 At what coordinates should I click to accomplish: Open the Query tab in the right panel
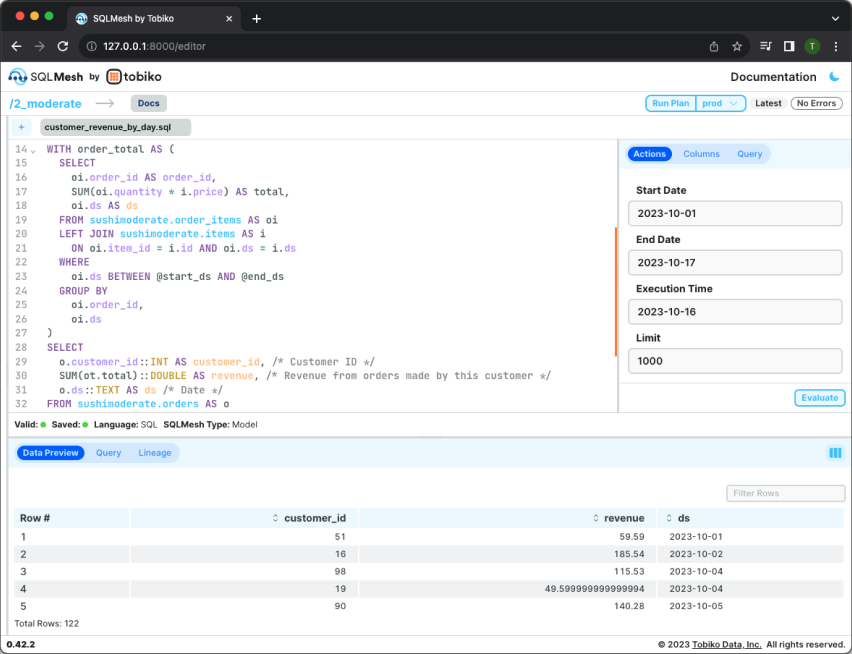[749, 154]
